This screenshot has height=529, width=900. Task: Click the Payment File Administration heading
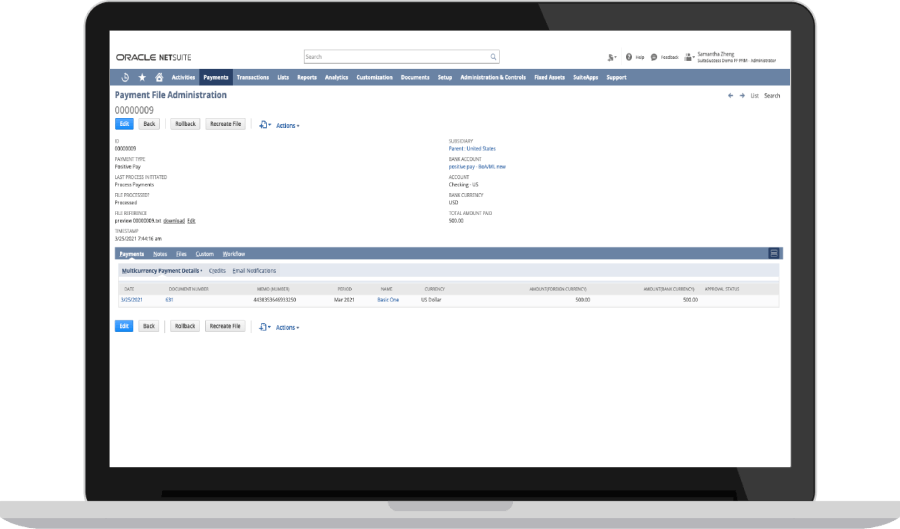(170, 95)
